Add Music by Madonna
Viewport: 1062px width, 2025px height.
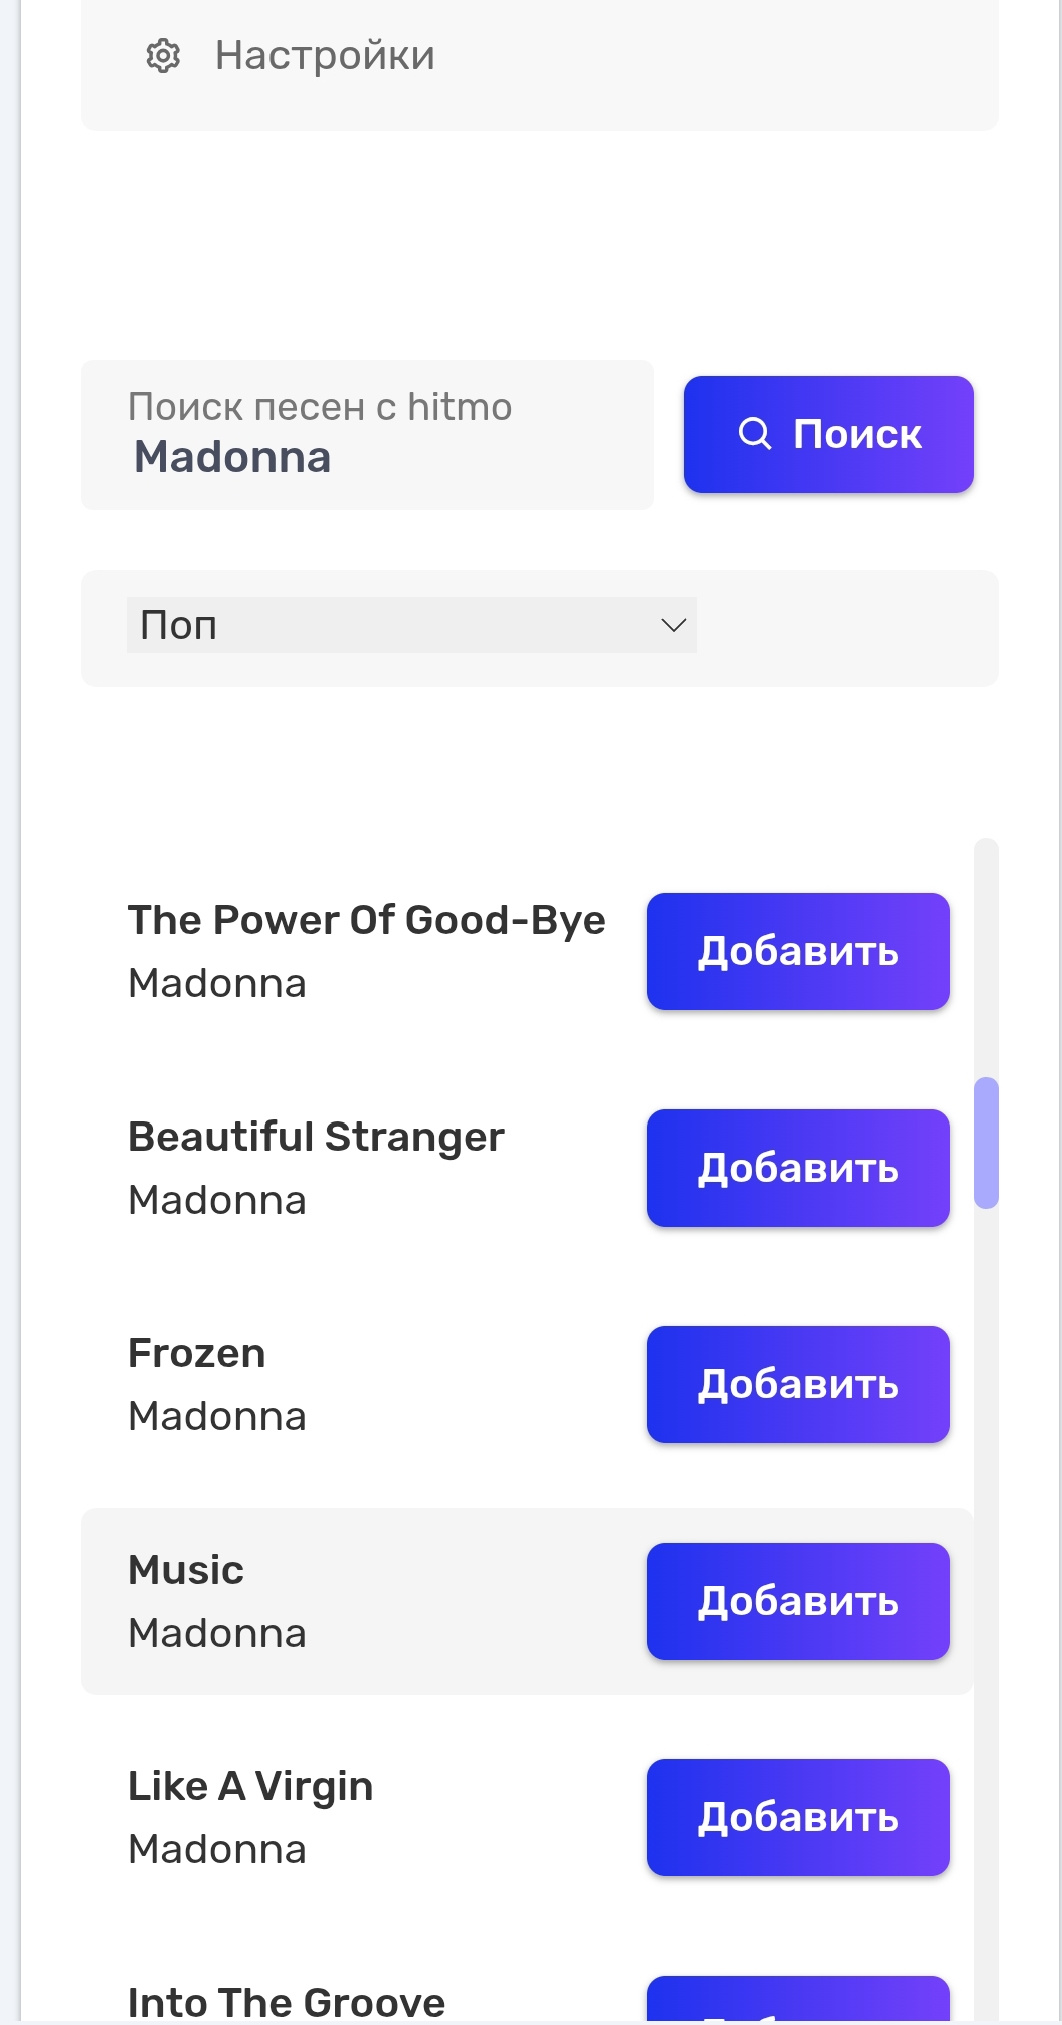[797, 1601]
